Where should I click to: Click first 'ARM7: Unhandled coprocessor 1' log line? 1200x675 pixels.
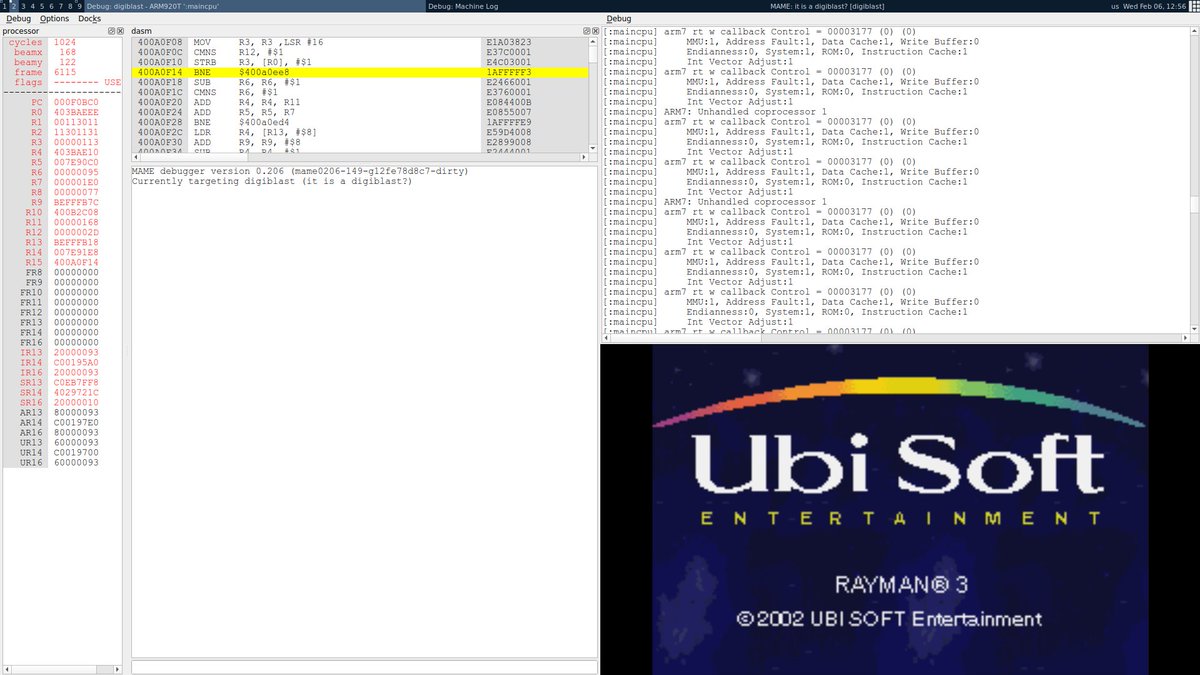click(716, 112)
